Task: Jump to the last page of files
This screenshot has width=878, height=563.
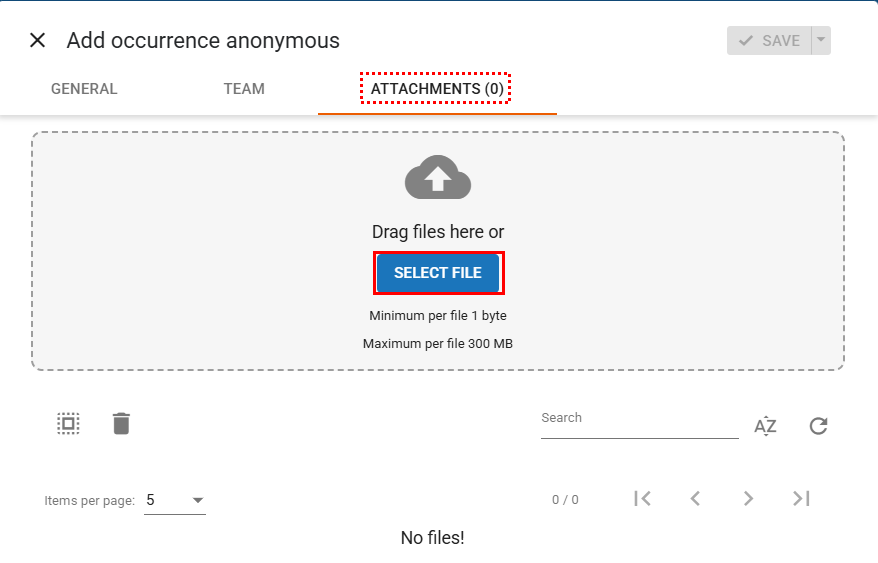Action: click(801, 498)
